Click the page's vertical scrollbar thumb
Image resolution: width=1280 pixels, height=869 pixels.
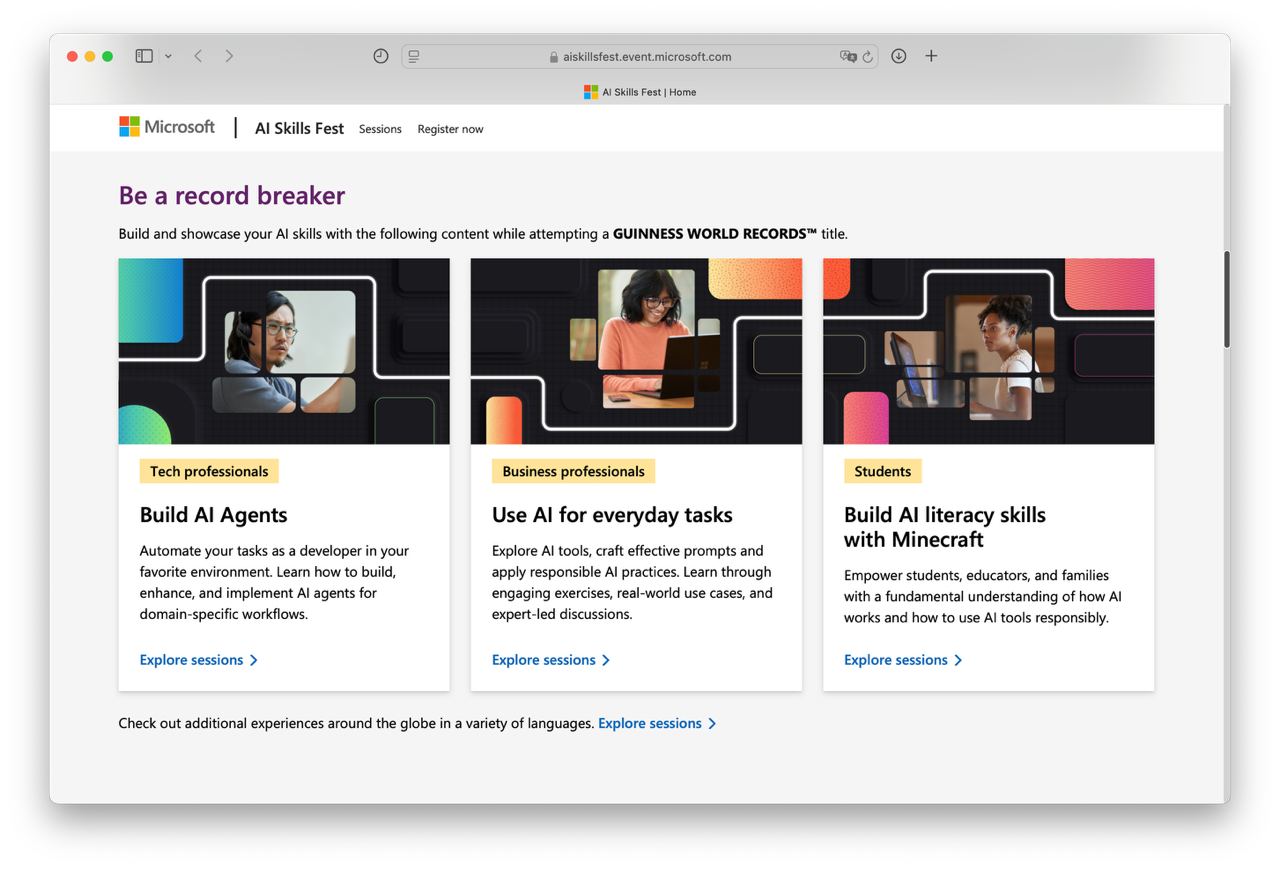(x=1227, y=299)
